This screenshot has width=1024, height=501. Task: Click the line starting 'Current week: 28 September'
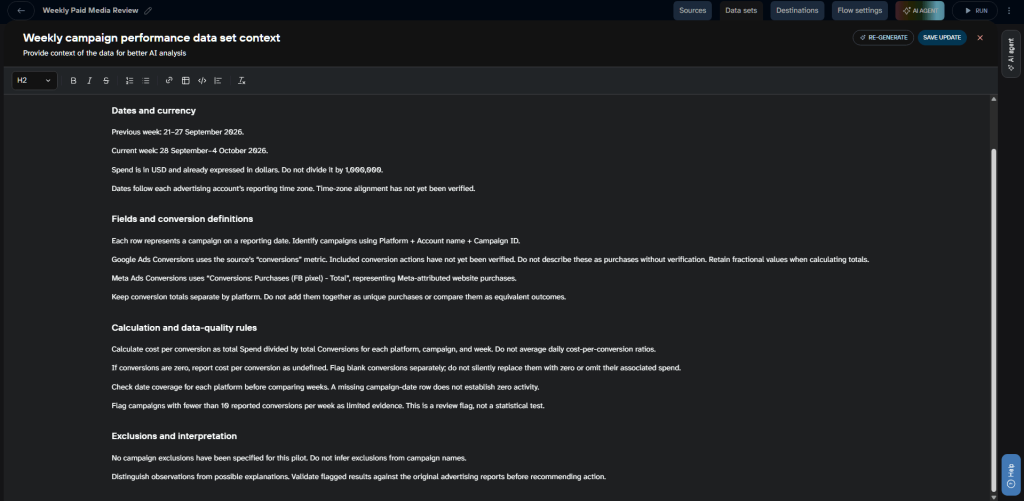point(189,150)
